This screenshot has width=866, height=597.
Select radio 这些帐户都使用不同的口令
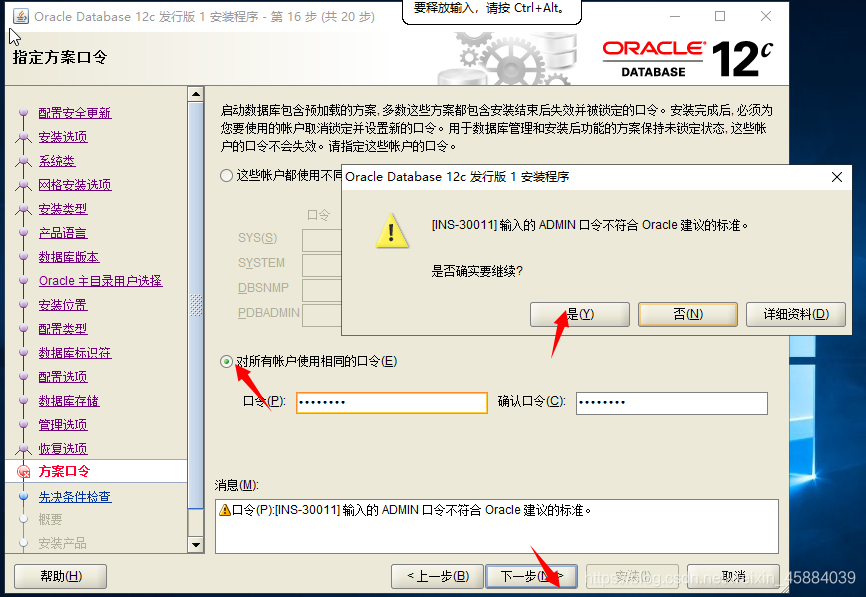226,176
